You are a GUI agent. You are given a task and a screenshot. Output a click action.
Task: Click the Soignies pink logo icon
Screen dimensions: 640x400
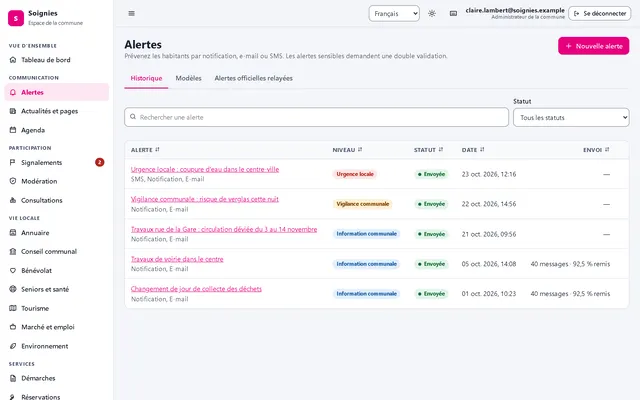click(x=16, y=18)
